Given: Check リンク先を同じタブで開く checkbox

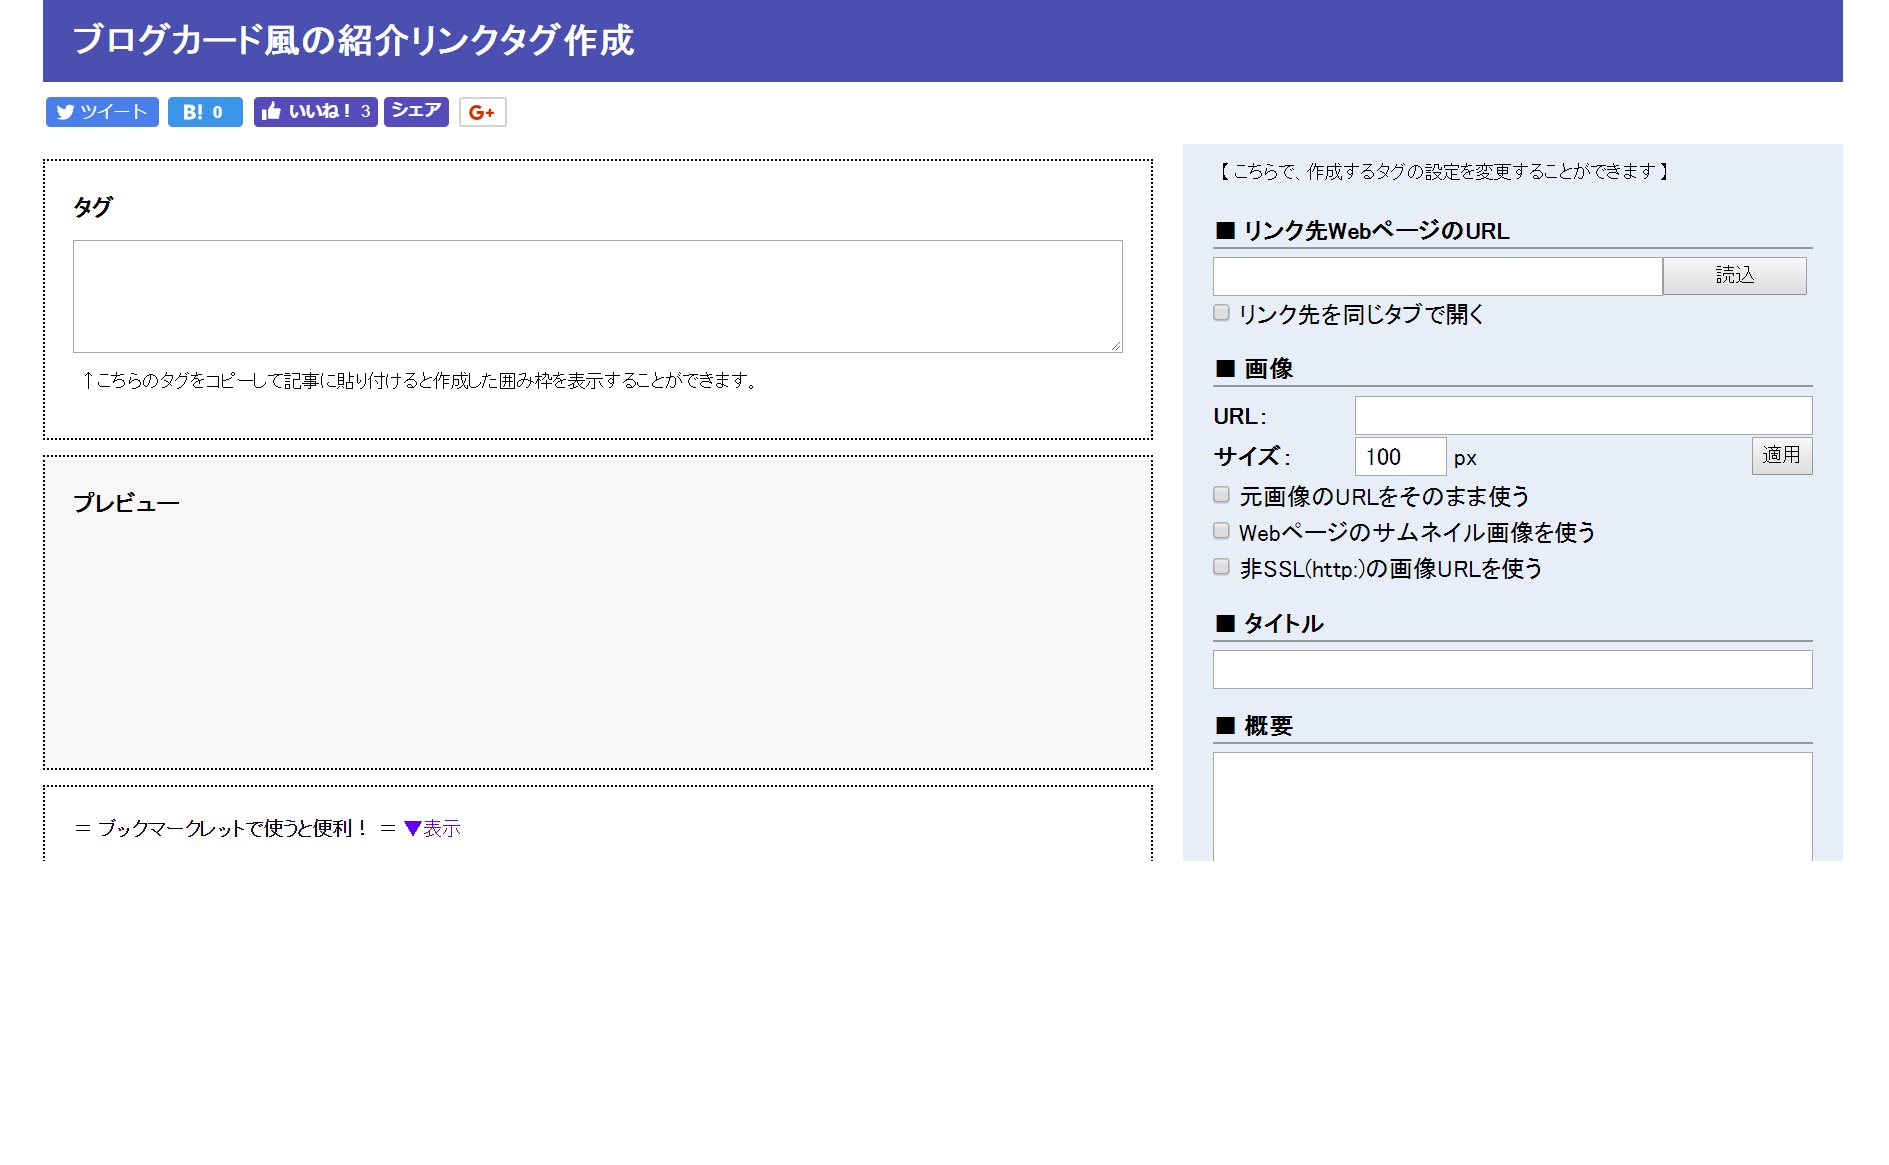Looking at the screenshot, I should point(1221,313).
